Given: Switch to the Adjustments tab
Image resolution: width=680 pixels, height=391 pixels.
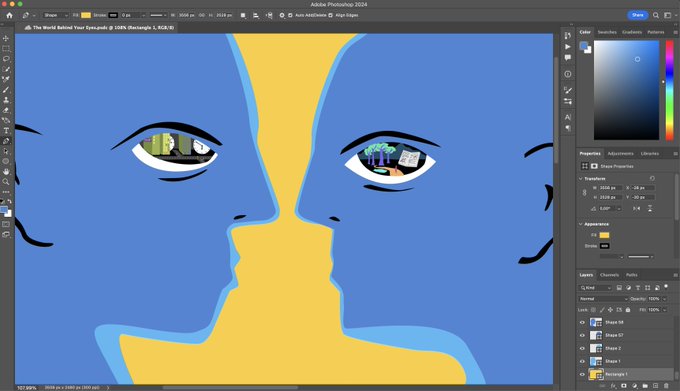Looking at the screenshot, I should 621,153.
